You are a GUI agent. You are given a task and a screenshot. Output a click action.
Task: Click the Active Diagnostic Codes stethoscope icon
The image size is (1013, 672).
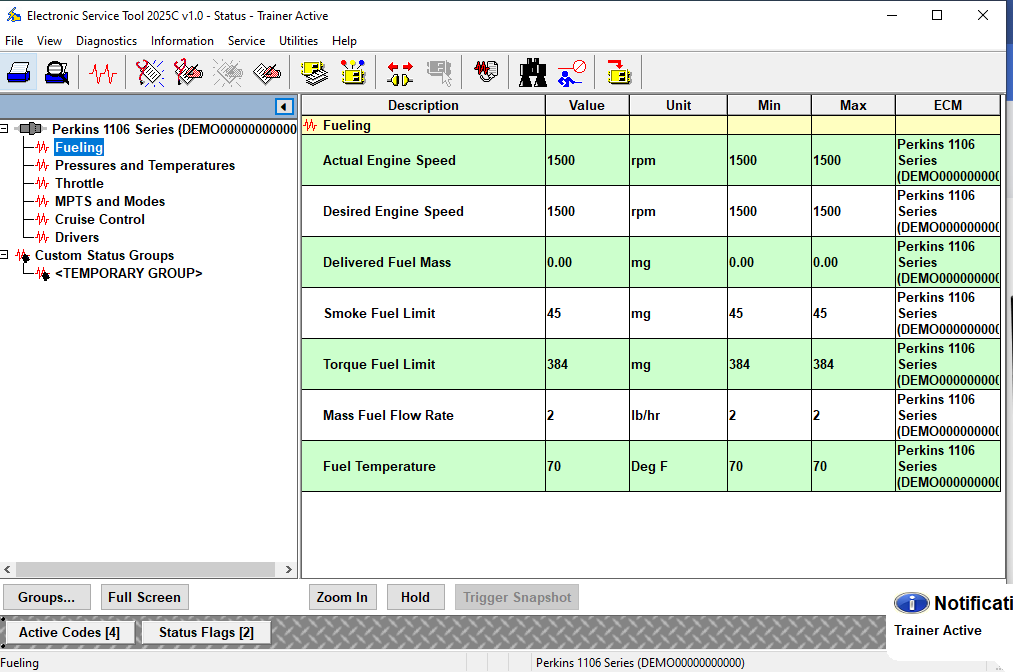click(150, 72)
